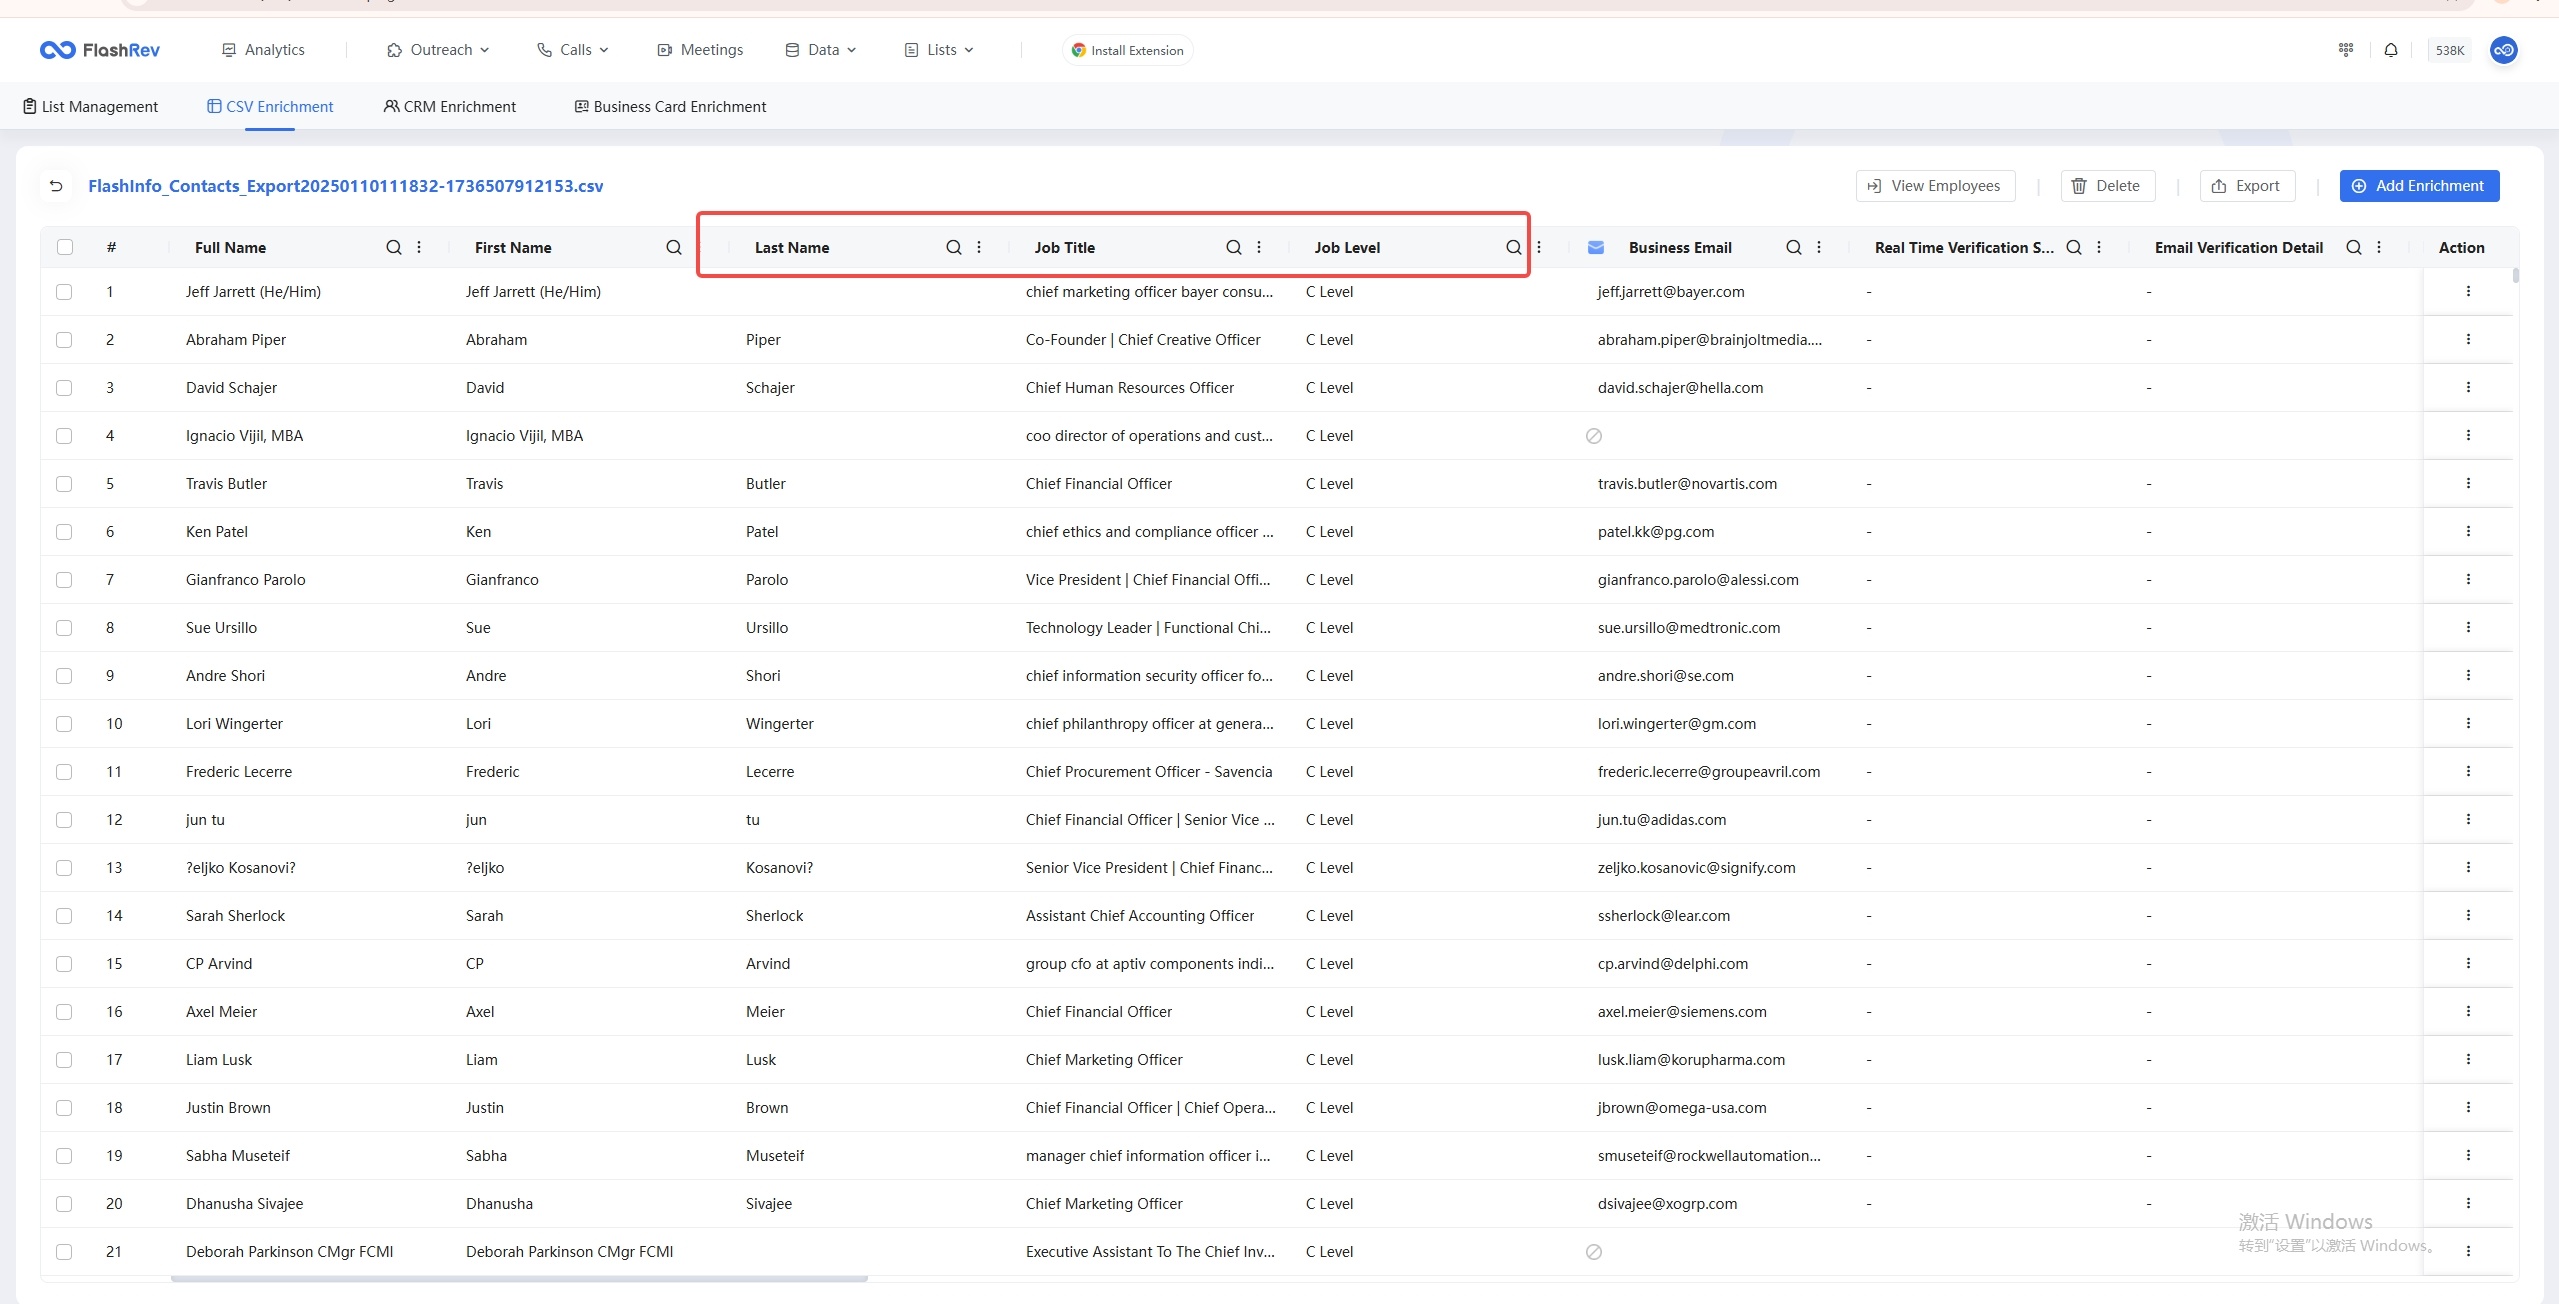Open the FlashInfo_Contacts_Export csv file name link
Image resolution: width=2559 pixels, height=1304 pixels.
[346, 186]
